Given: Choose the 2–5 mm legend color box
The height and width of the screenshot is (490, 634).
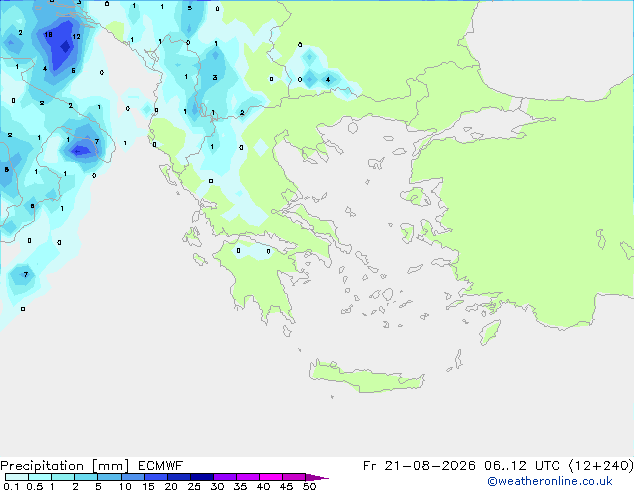Looking at the screenshot, I should tap(86, 477).
